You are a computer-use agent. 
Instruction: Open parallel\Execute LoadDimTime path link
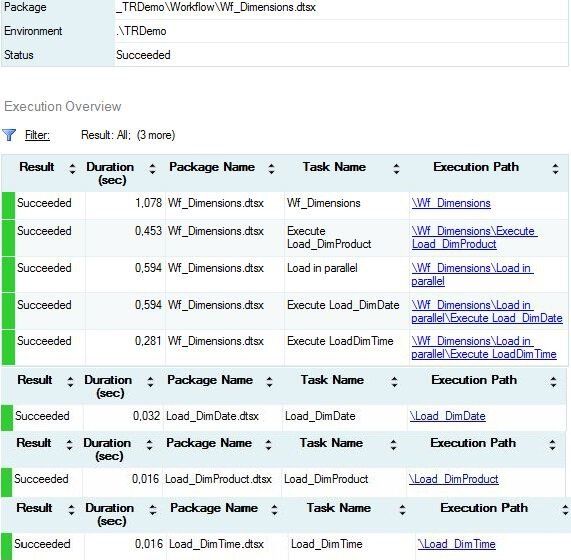pyautogui.click(x=484, y=347)
